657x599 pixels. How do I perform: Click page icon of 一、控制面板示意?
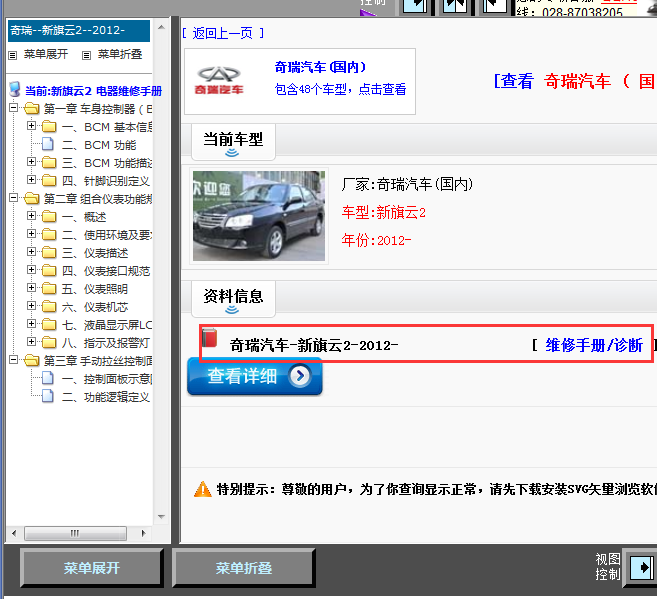pos(48,378)
